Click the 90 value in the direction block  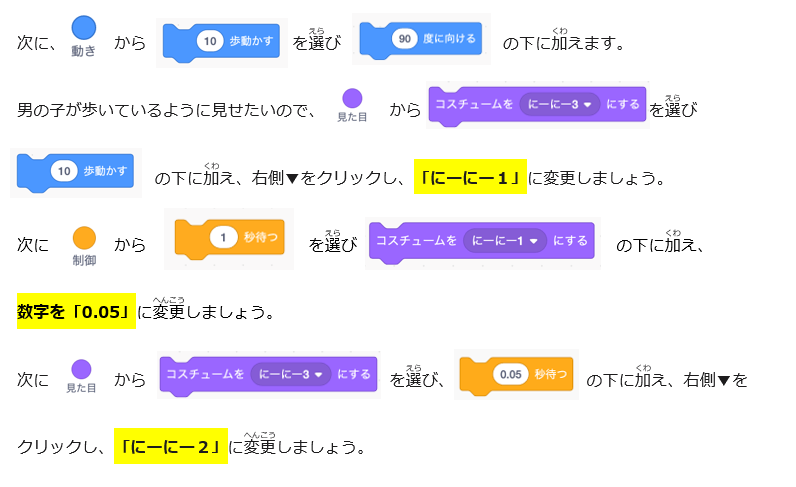point(404,39)
